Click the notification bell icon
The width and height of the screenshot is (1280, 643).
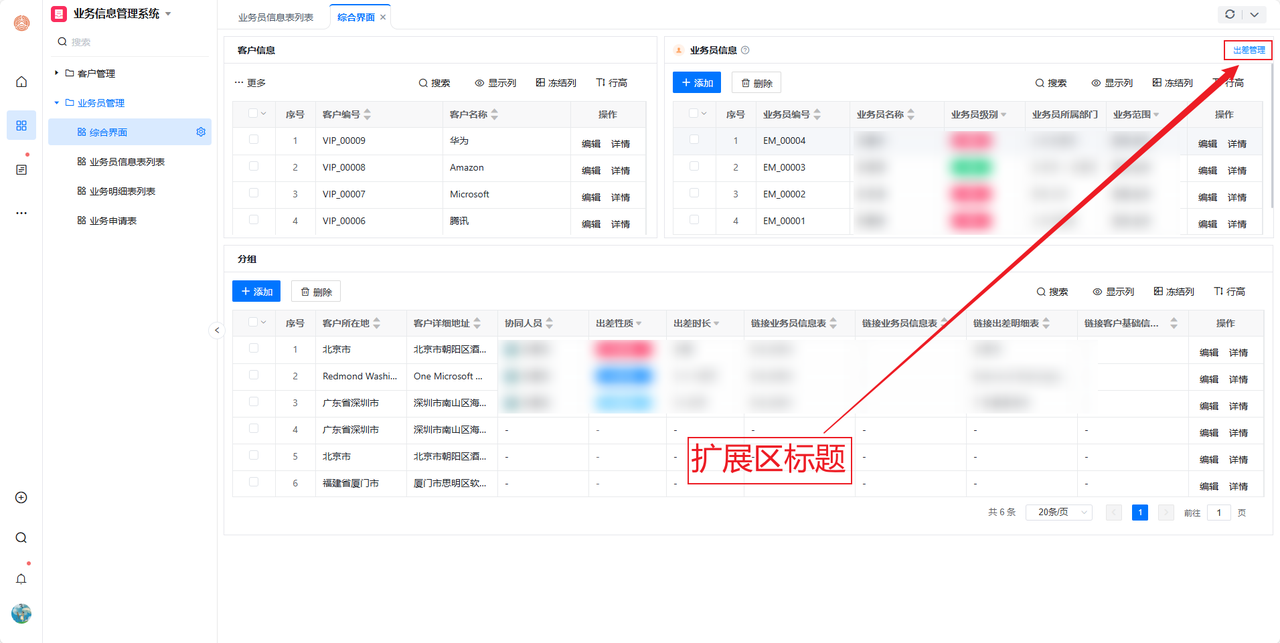[x=21, y=579]
